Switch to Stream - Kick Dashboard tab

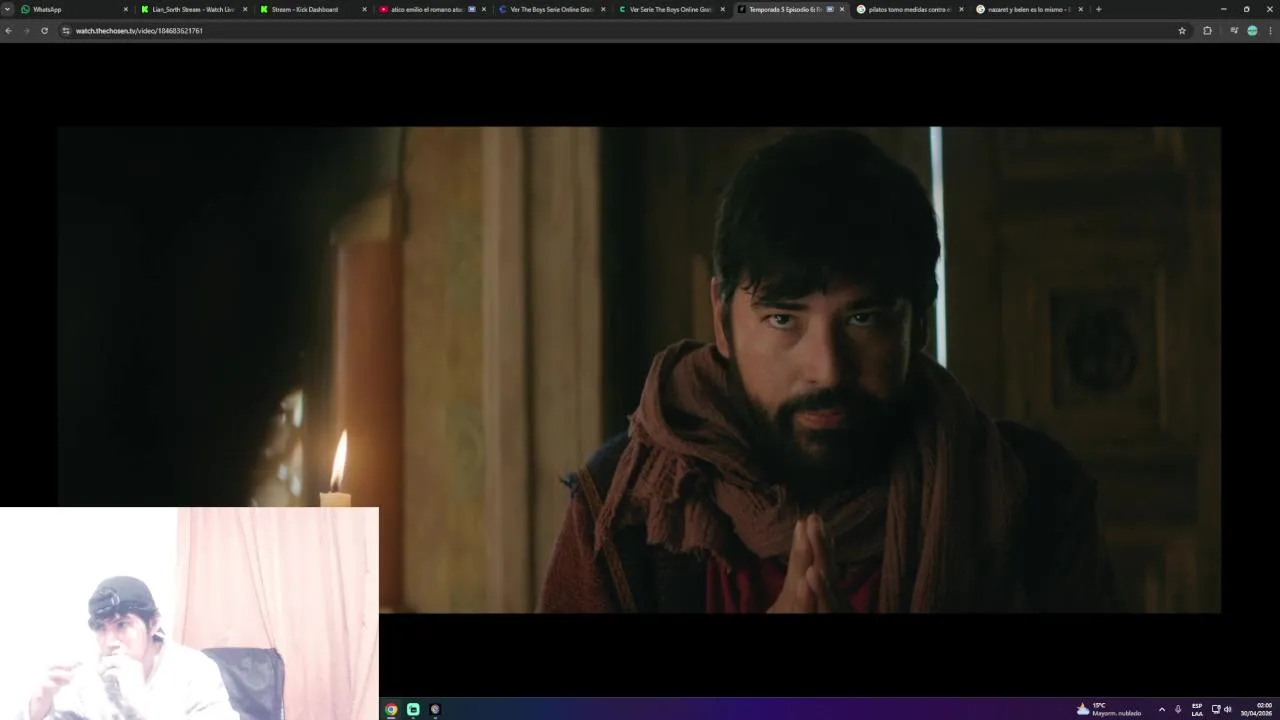311,9
